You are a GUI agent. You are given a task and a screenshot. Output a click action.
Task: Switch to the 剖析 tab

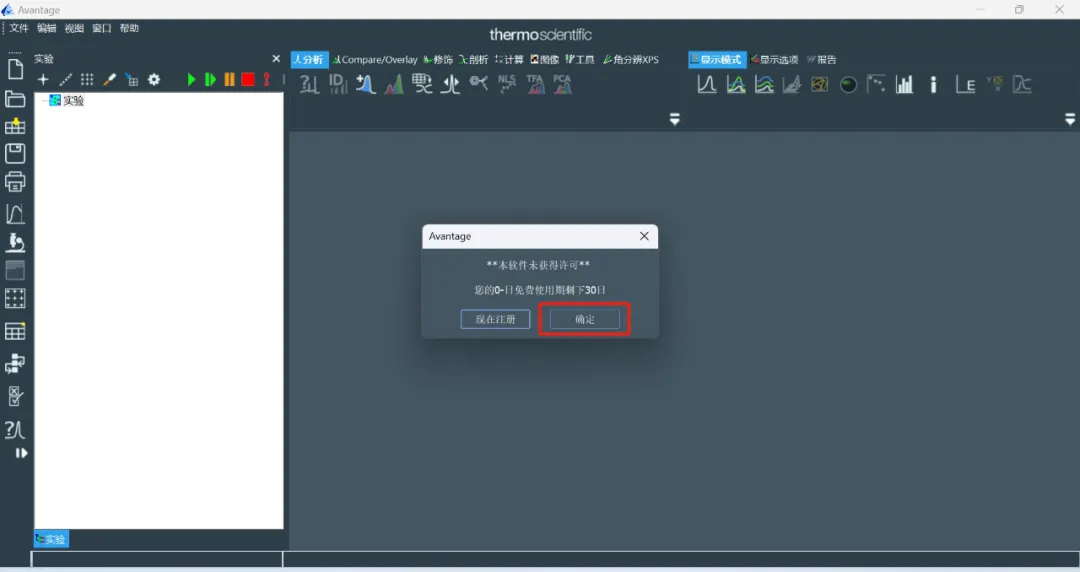(x=474, y=59)
